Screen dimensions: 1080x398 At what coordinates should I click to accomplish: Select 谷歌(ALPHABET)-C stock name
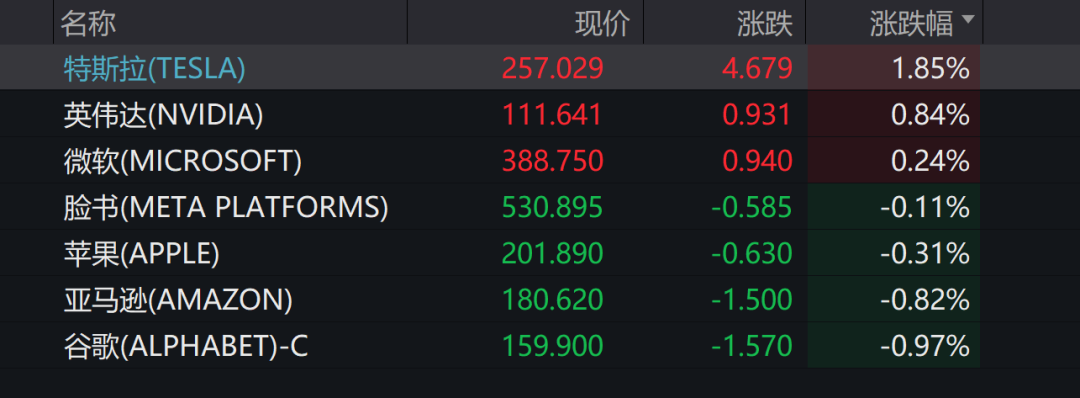click(x=186, y=346)
